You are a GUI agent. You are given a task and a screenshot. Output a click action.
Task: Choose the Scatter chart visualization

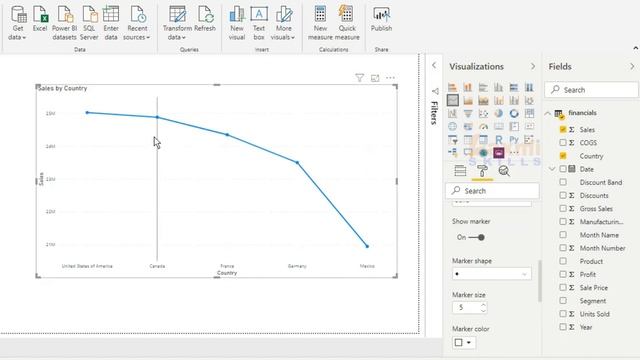point(483,113)
